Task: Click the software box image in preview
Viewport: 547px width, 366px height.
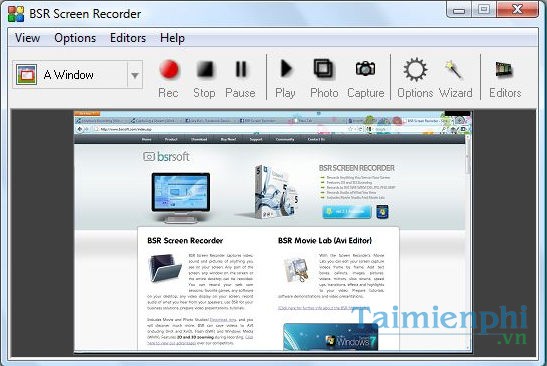Action: point(276,192)
